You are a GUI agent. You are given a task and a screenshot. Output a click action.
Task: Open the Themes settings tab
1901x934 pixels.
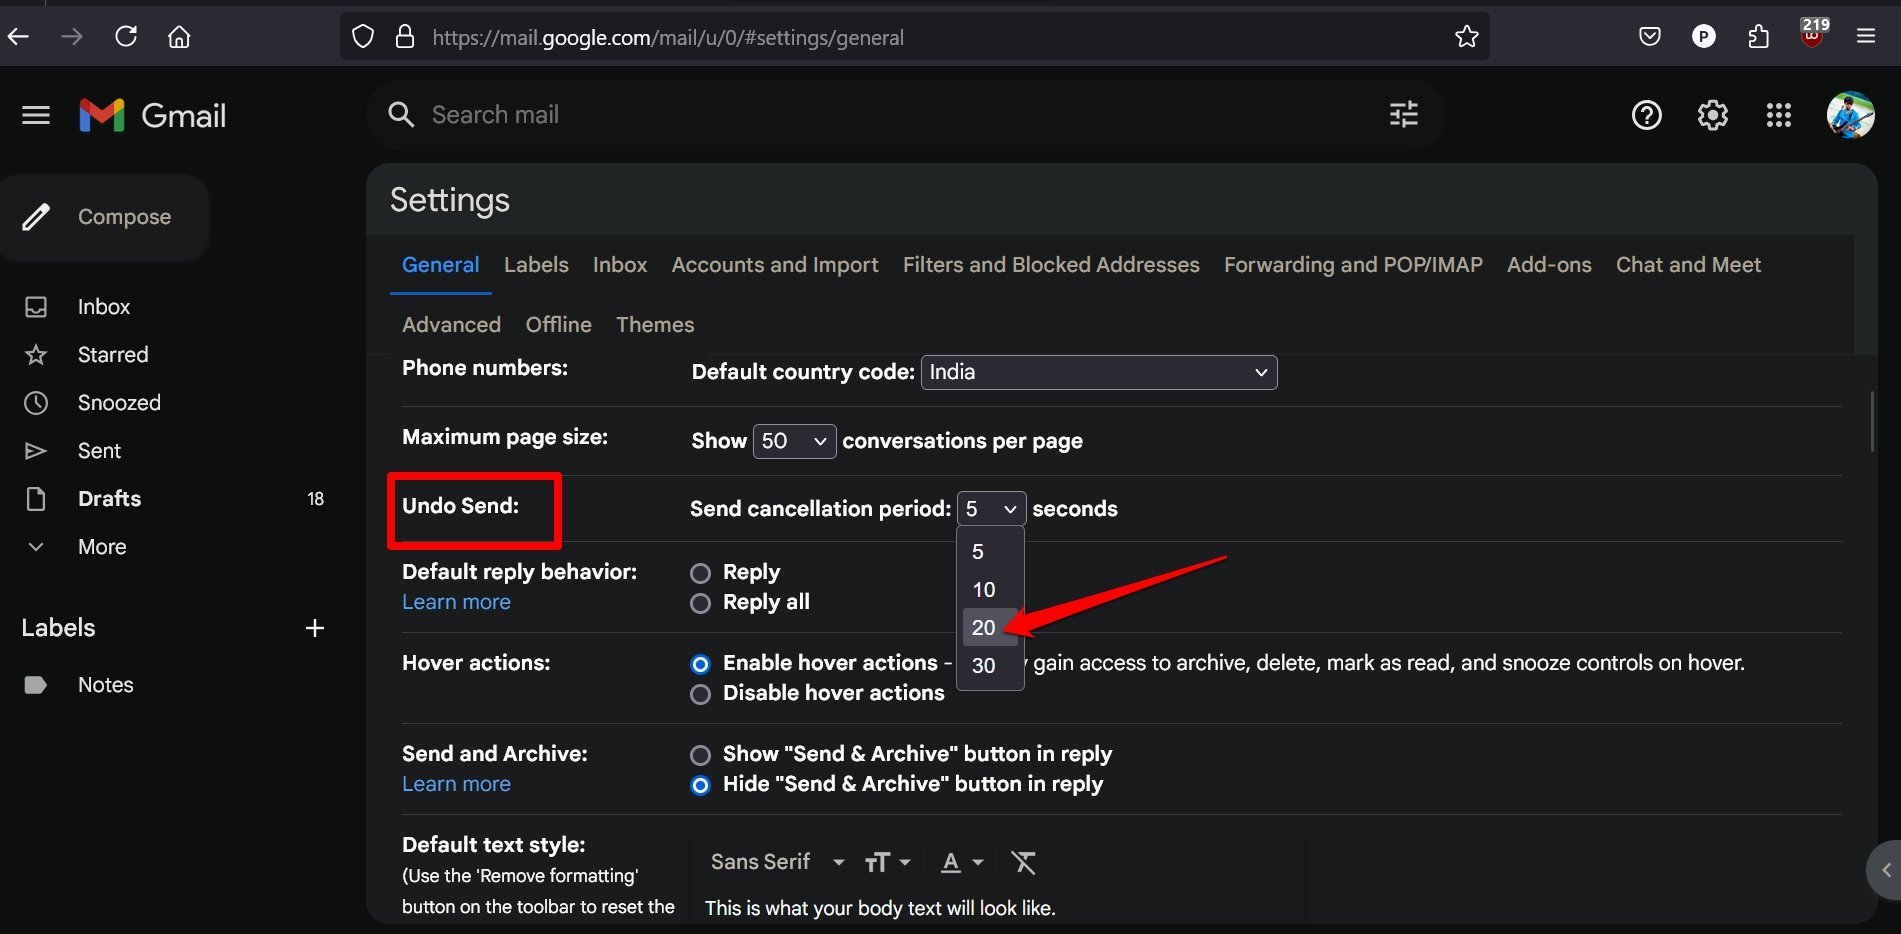[655, 325]
